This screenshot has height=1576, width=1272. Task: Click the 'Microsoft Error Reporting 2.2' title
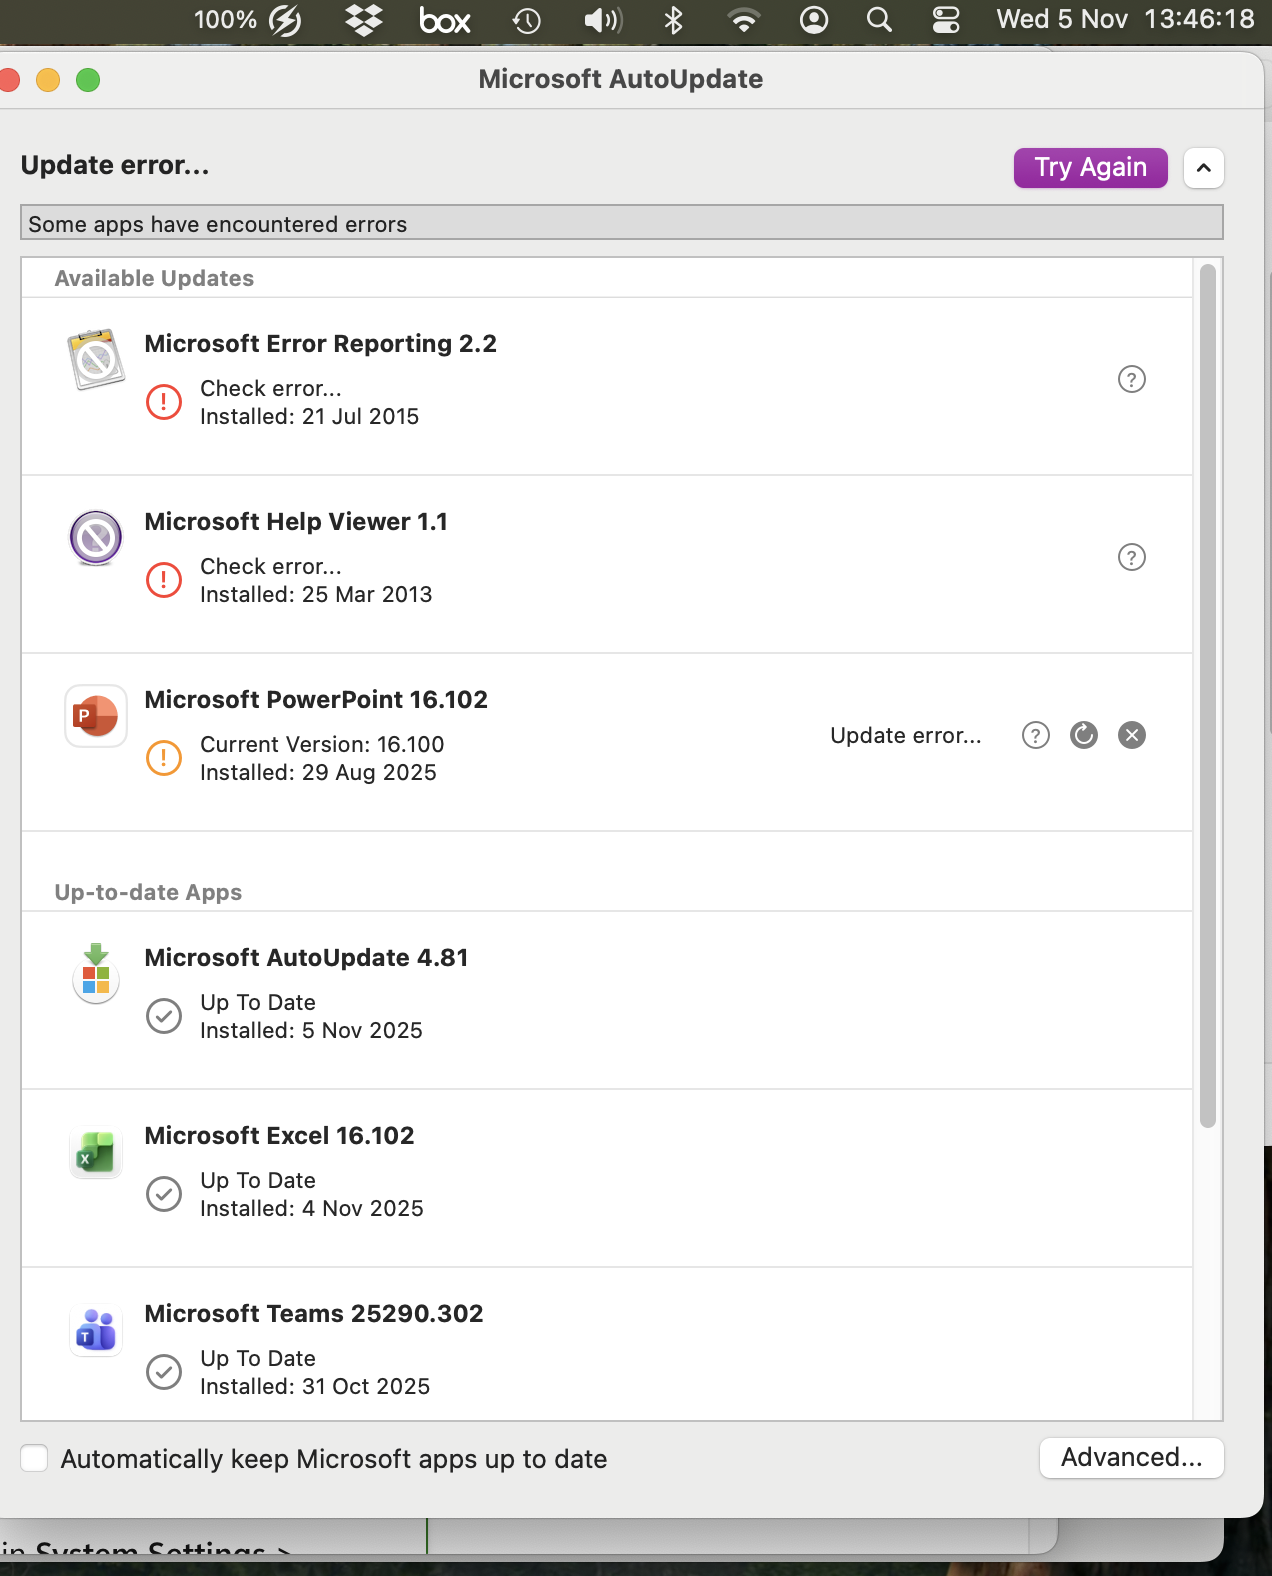pyautogui.click(x=321, y=343)
